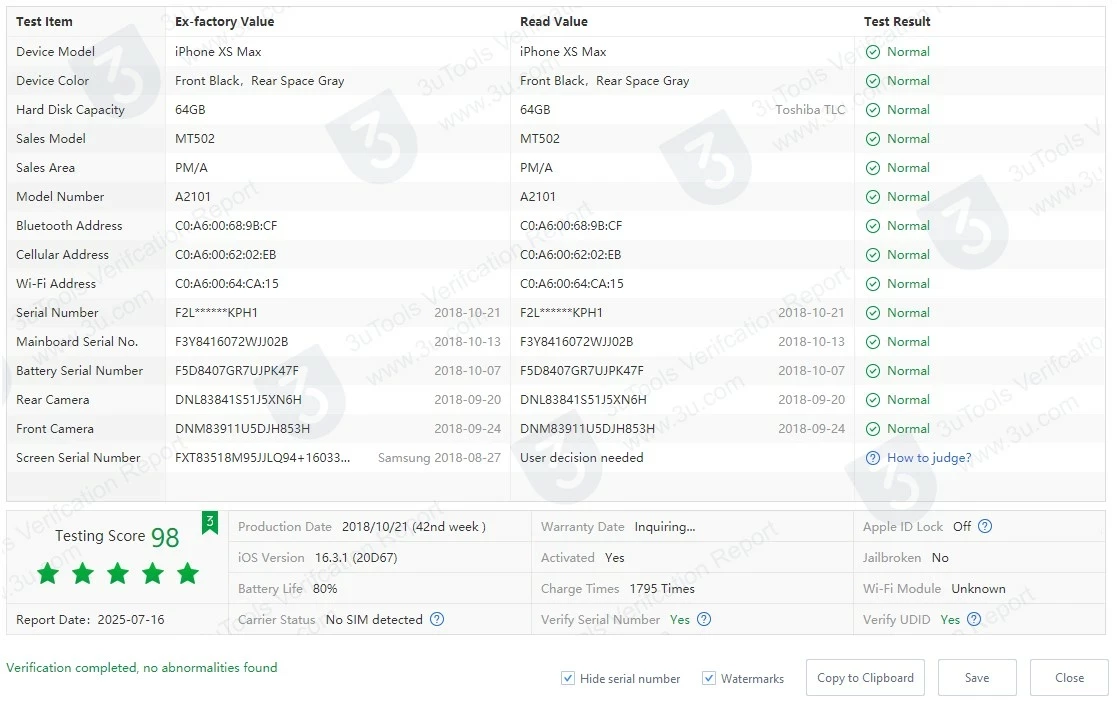Viewport: 1117px width, 713px height.
Task: Click the Test Item column header
Action: (x=44, y=21)
